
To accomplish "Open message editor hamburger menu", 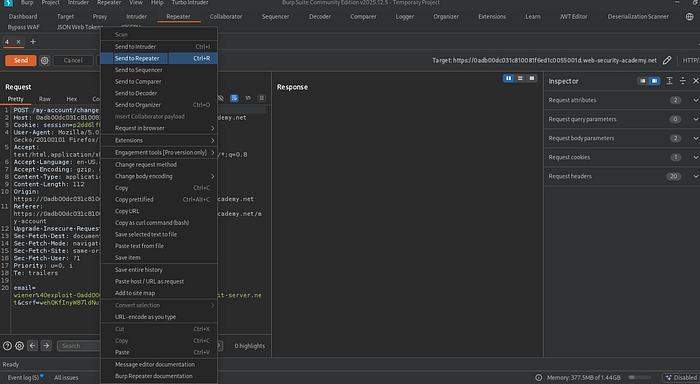I will (x=262, y=98).
